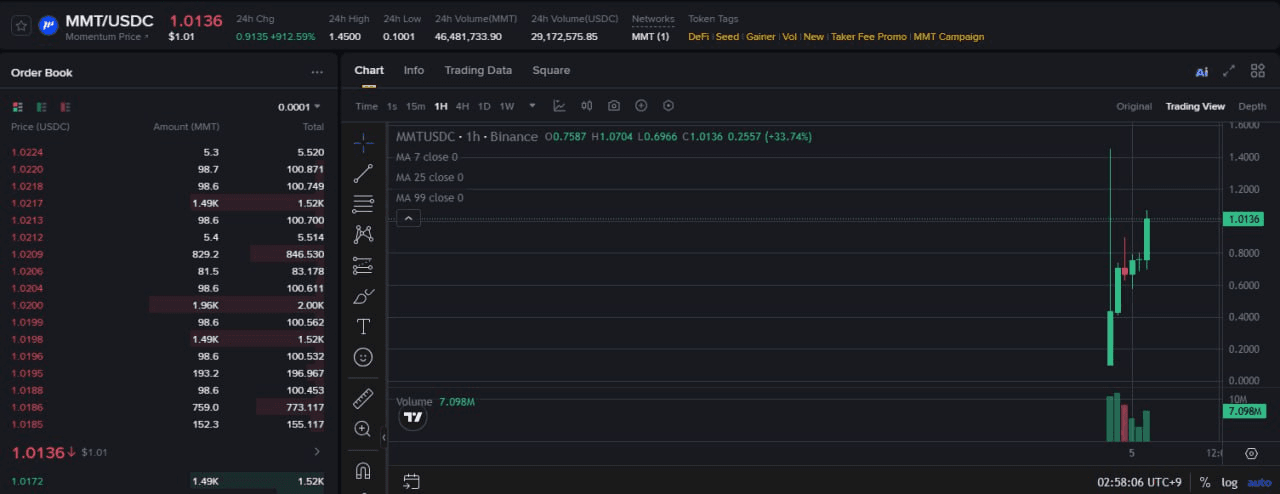The width and height of the screenshot is (1280, 494).
Task: Open the Networks MMT (1) info
Action: point(650,36)
